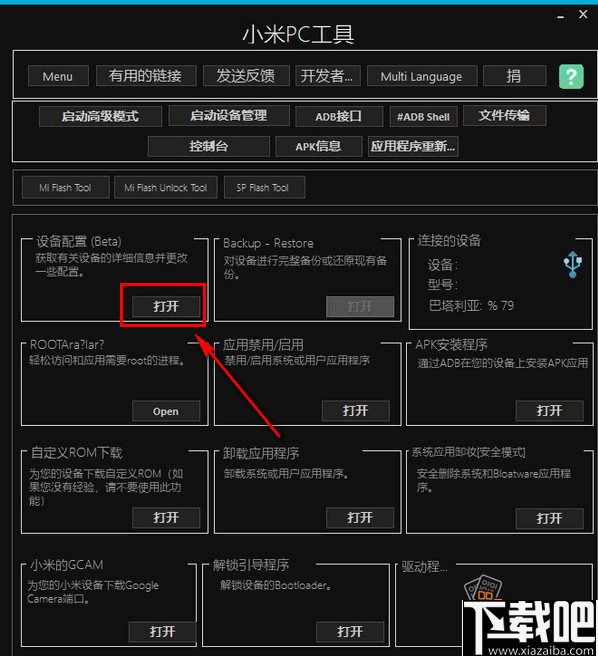Viewport: 598px width, 656px height.
Task: Click 打开 under 小米的GCAM
Action: coord(163,632)
